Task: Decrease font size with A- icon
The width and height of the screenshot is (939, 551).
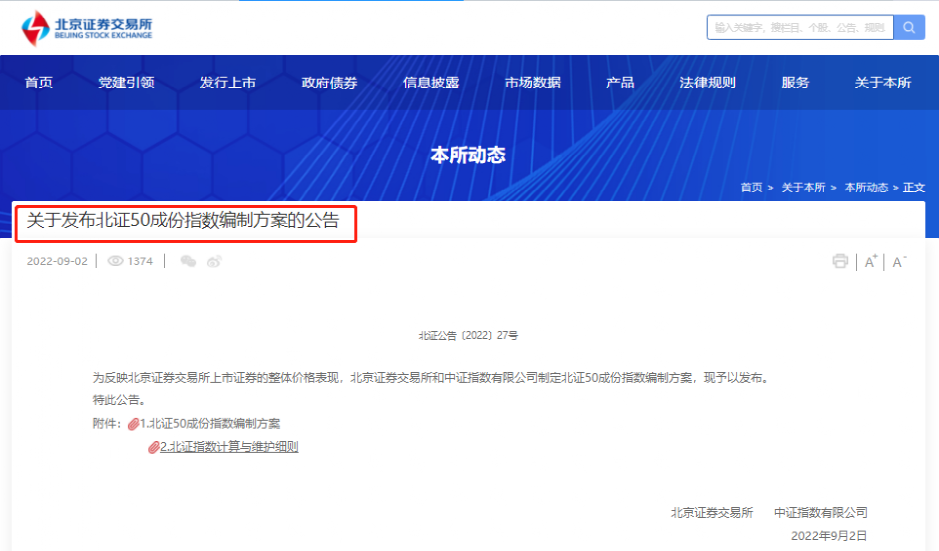Action: coord(899,261)
